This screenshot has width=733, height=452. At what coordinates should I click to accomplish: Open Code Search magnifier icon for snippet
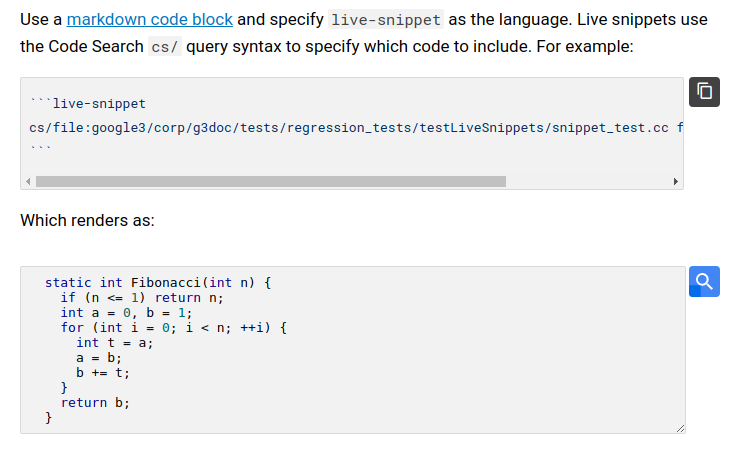[704, 281]
